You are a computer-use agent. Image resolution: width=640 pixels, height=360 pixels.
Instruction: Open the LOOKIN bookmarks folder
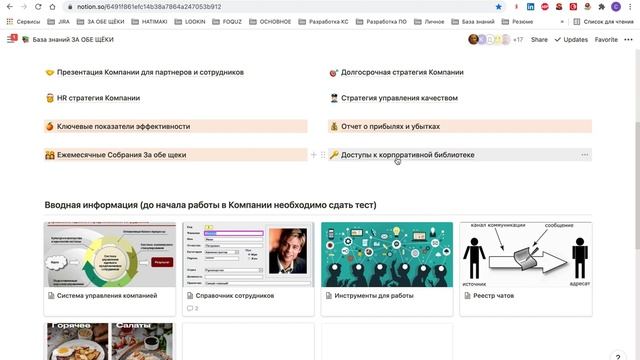(x=190, y=22)
